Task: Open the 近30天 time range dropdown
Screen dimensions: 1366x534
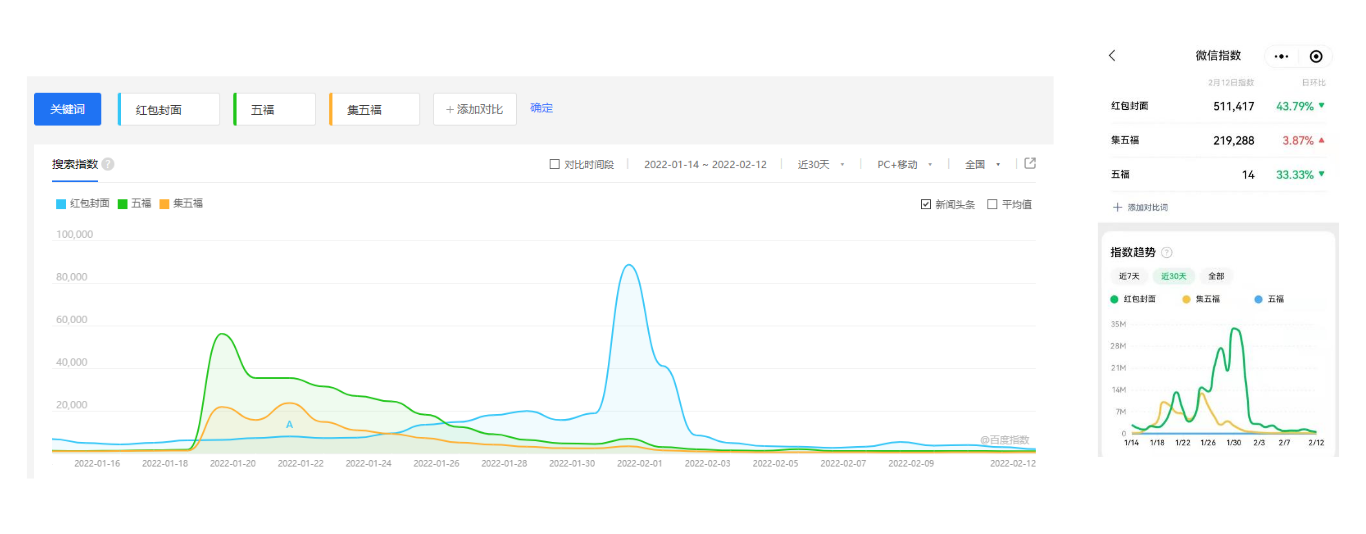Action: click(x=820, y=164)
